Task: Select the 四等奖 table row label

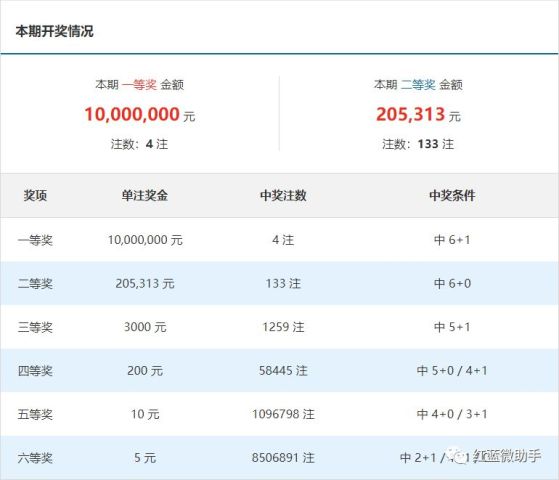Action: tap(35, 371)
